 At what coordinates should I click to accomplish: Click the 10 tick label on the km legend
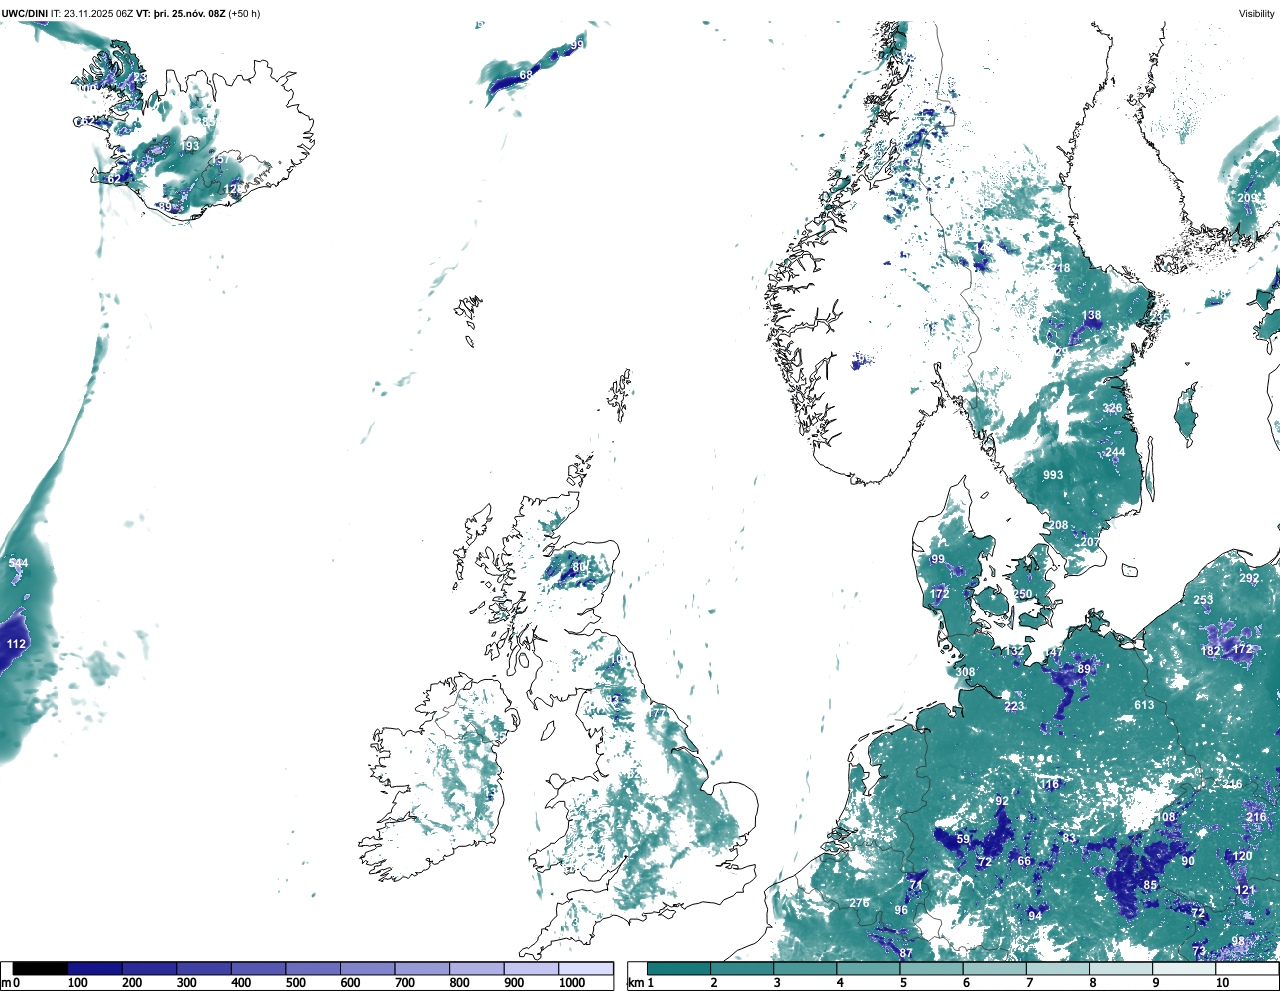1222,983
